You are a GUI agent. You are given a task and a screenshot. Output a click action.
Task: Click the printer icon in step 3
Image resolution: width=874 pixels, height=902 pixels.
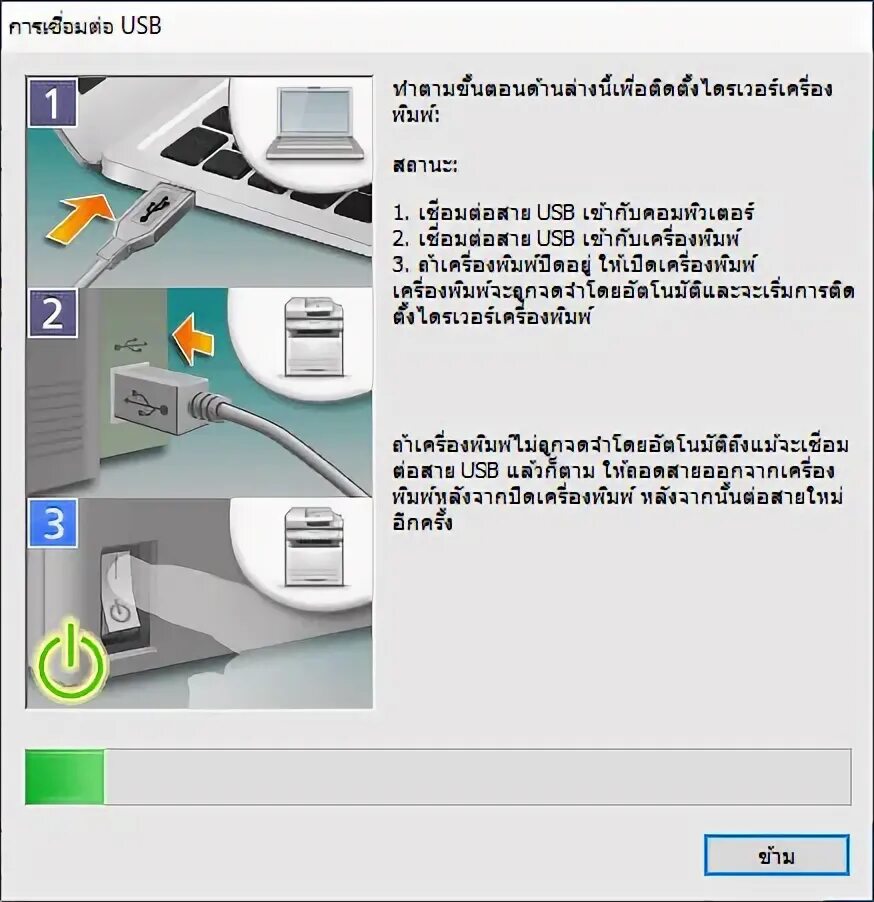[315, 547]
